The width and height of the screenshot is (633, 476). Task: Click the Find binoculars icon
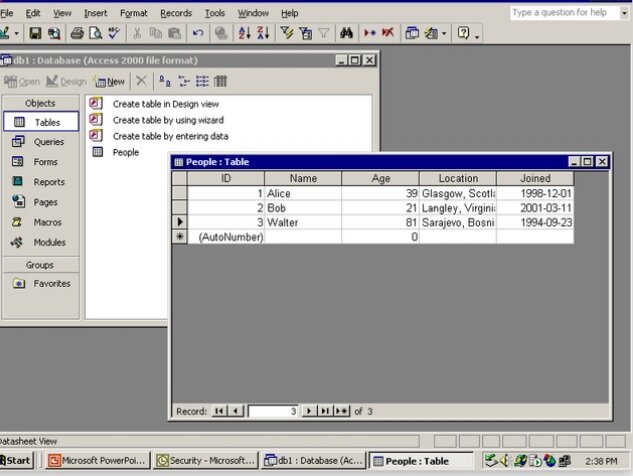(x=346, y=33)
